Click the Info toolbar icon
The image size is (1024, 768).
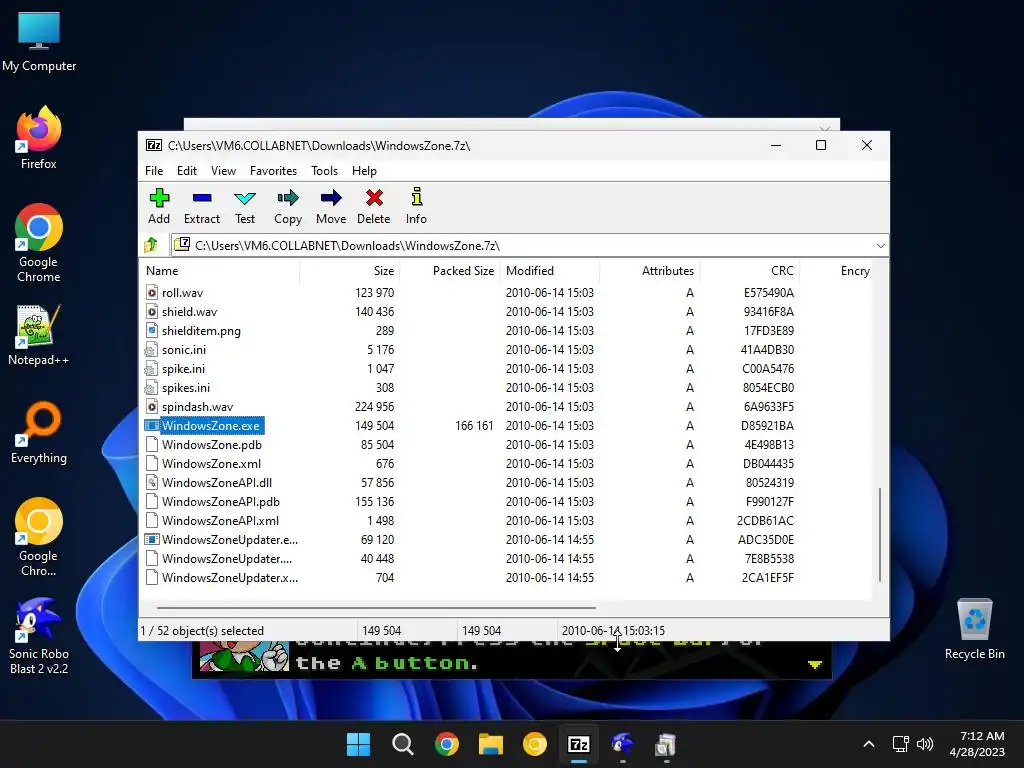point(416,206)
